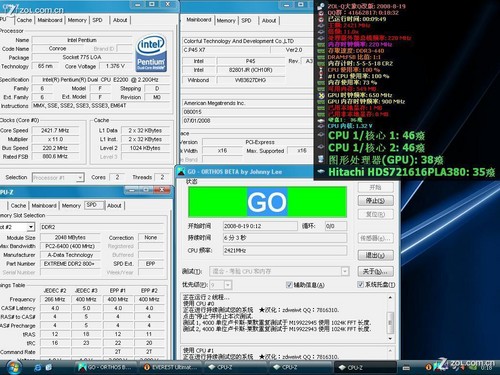Viewport: 500px width, 375px height.
Task: Click the 开始 start button in ORTHOS
Action: point(376,187)
